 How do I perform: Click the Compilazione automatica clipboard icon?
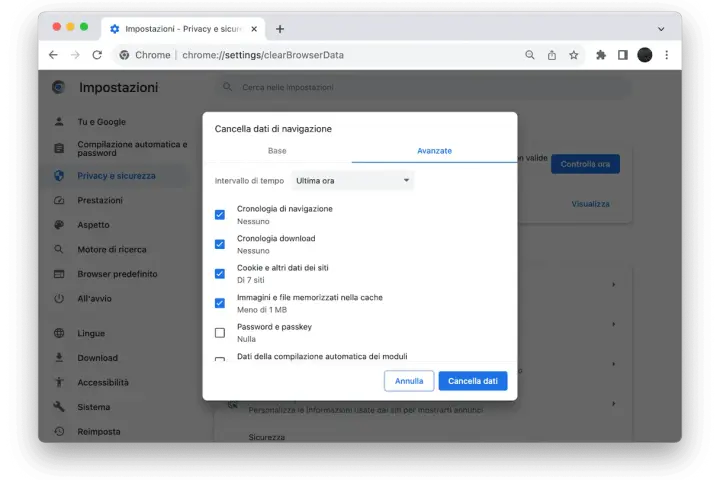(59, 148)
